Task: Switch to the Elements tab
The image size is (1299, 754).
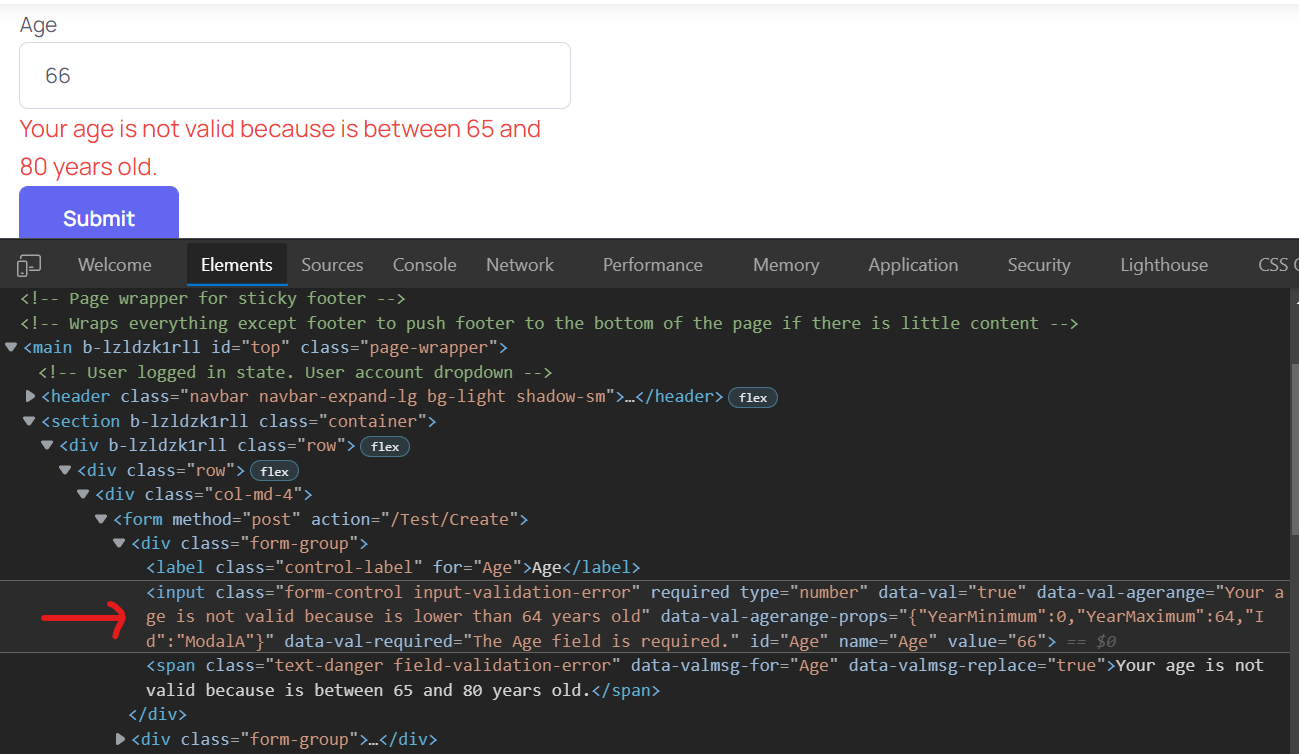Action: pyautogui.click(x=237, y=265)
